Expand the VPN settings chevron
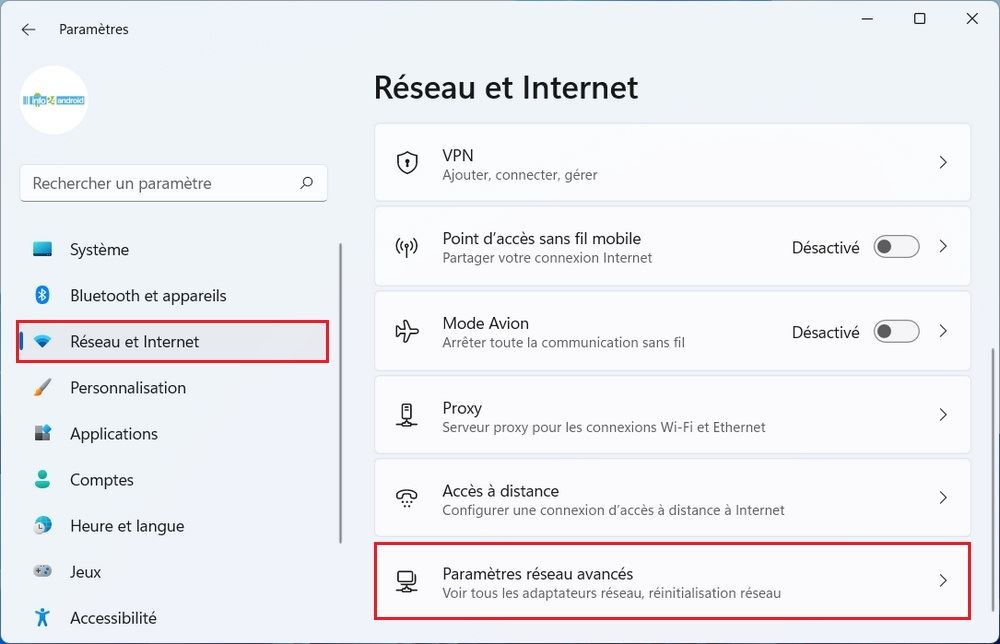Screen dimensions: 1000x644 (x=943, y=162)
